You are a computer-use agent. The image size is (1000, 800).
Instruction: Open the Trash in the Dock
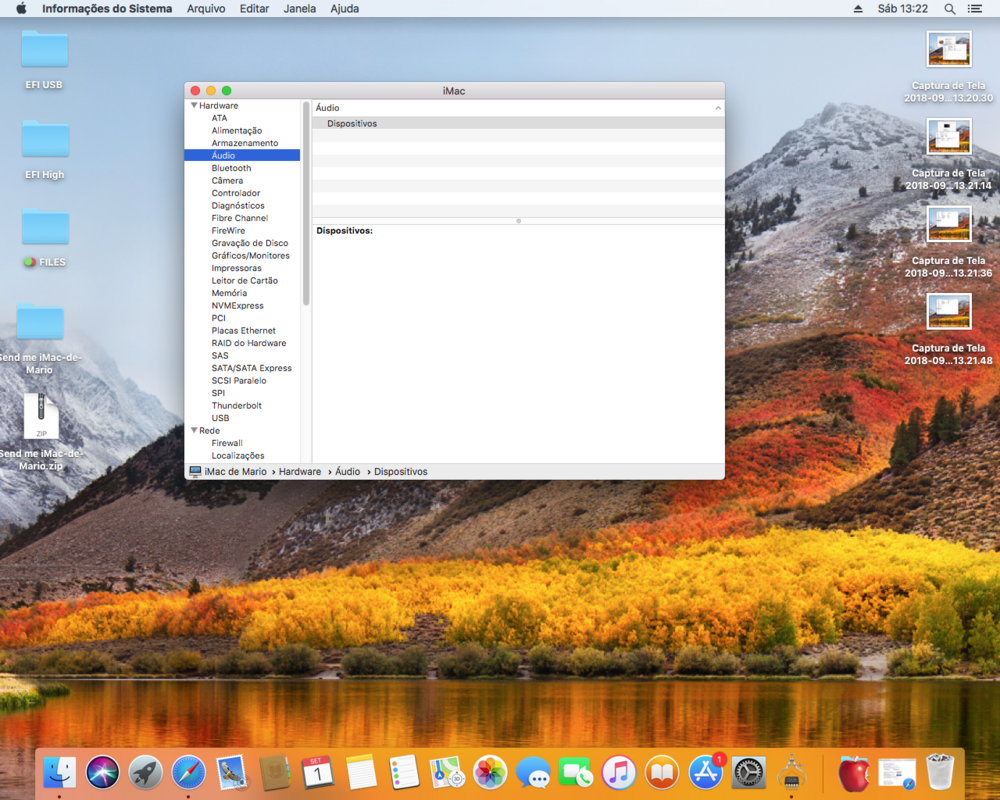coord(940,772)
